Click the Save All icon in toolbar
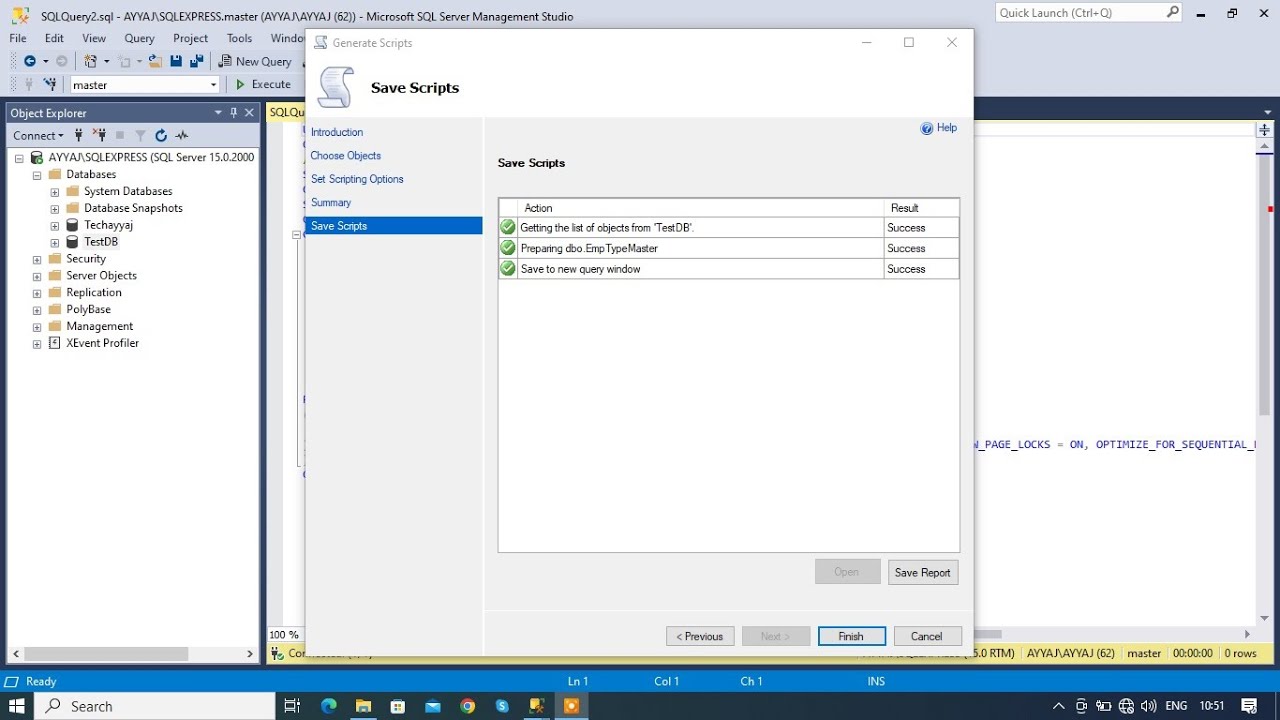Screen dimensions: 1280x720 click(197, 61)
